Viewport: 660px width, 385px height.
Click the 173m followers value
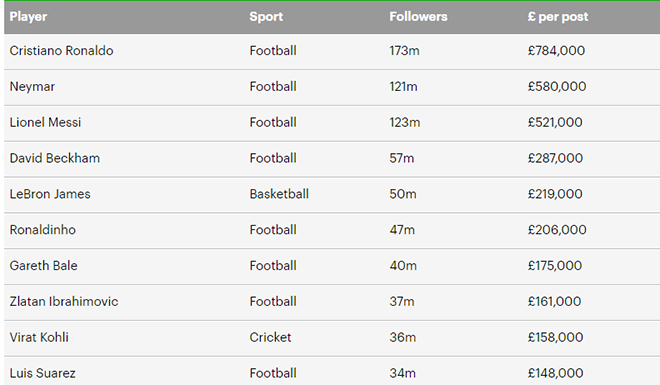(x=404, y=51)
